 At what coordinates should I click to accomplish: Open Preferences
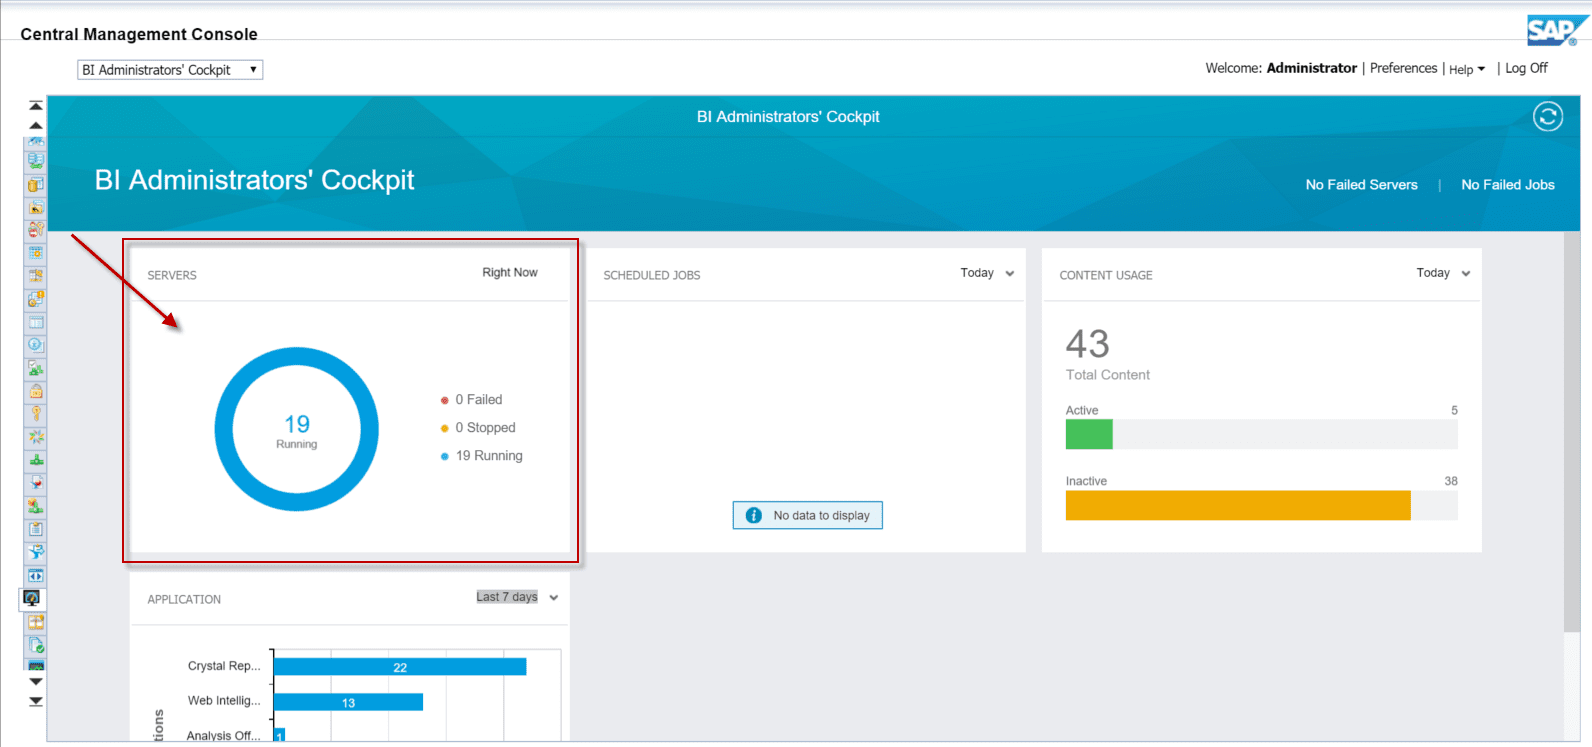[1403, 68]
